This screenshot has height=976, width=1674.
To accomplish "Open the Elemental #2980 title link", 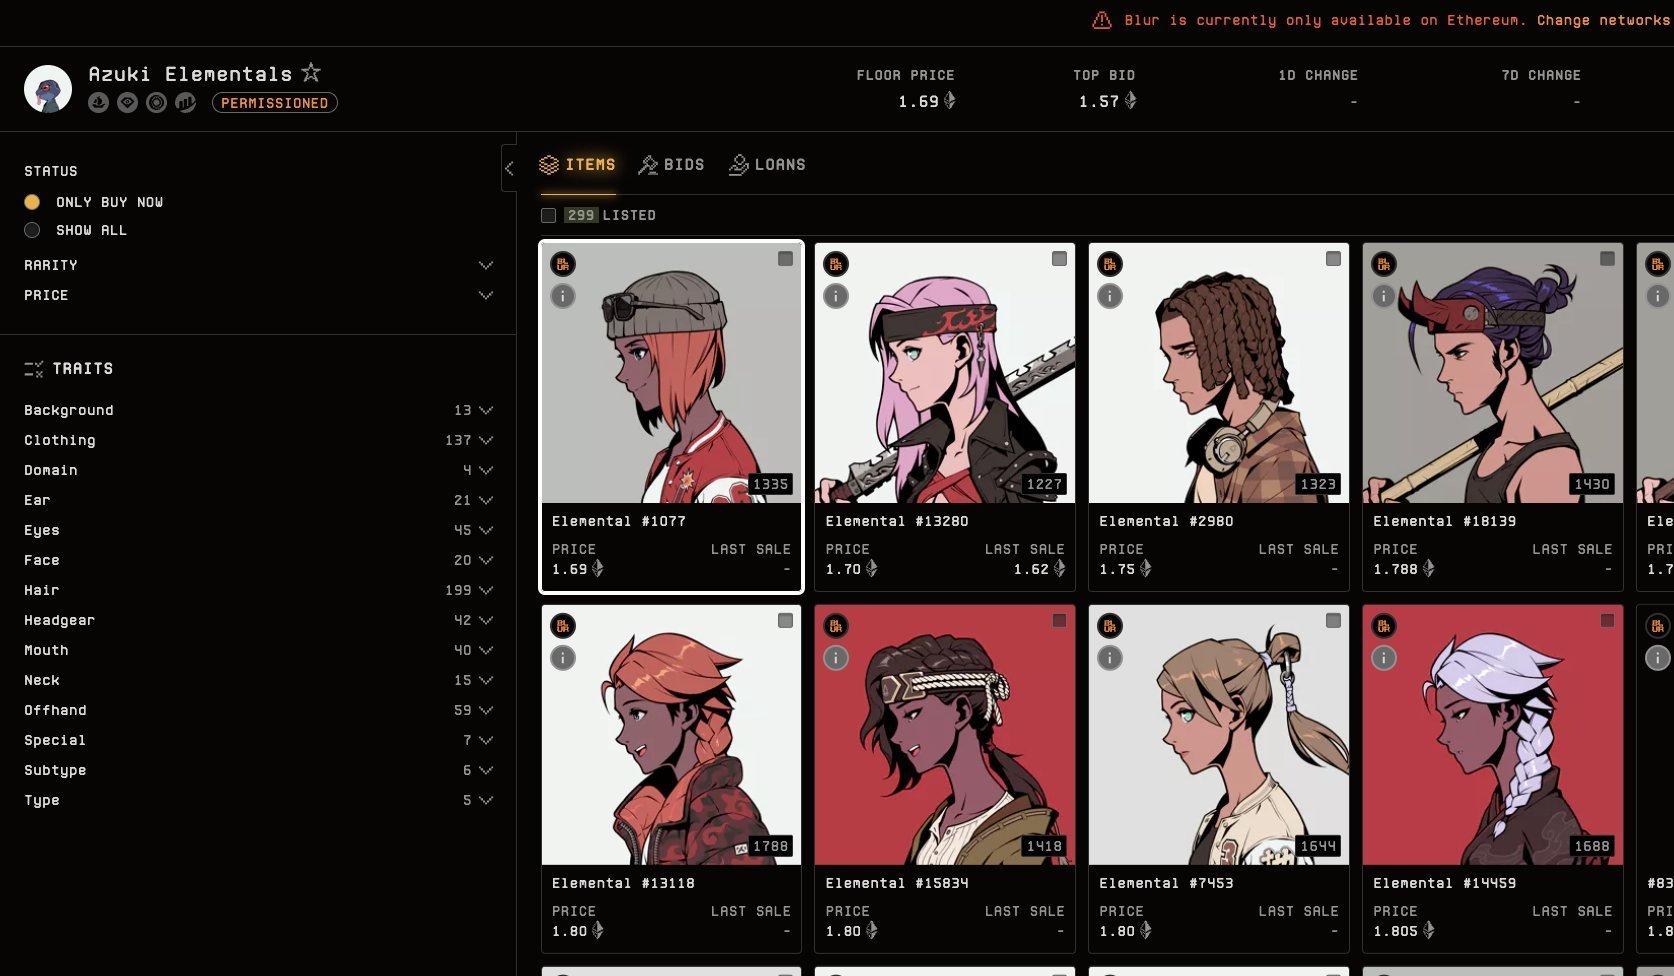I will tap(1166, 521).
